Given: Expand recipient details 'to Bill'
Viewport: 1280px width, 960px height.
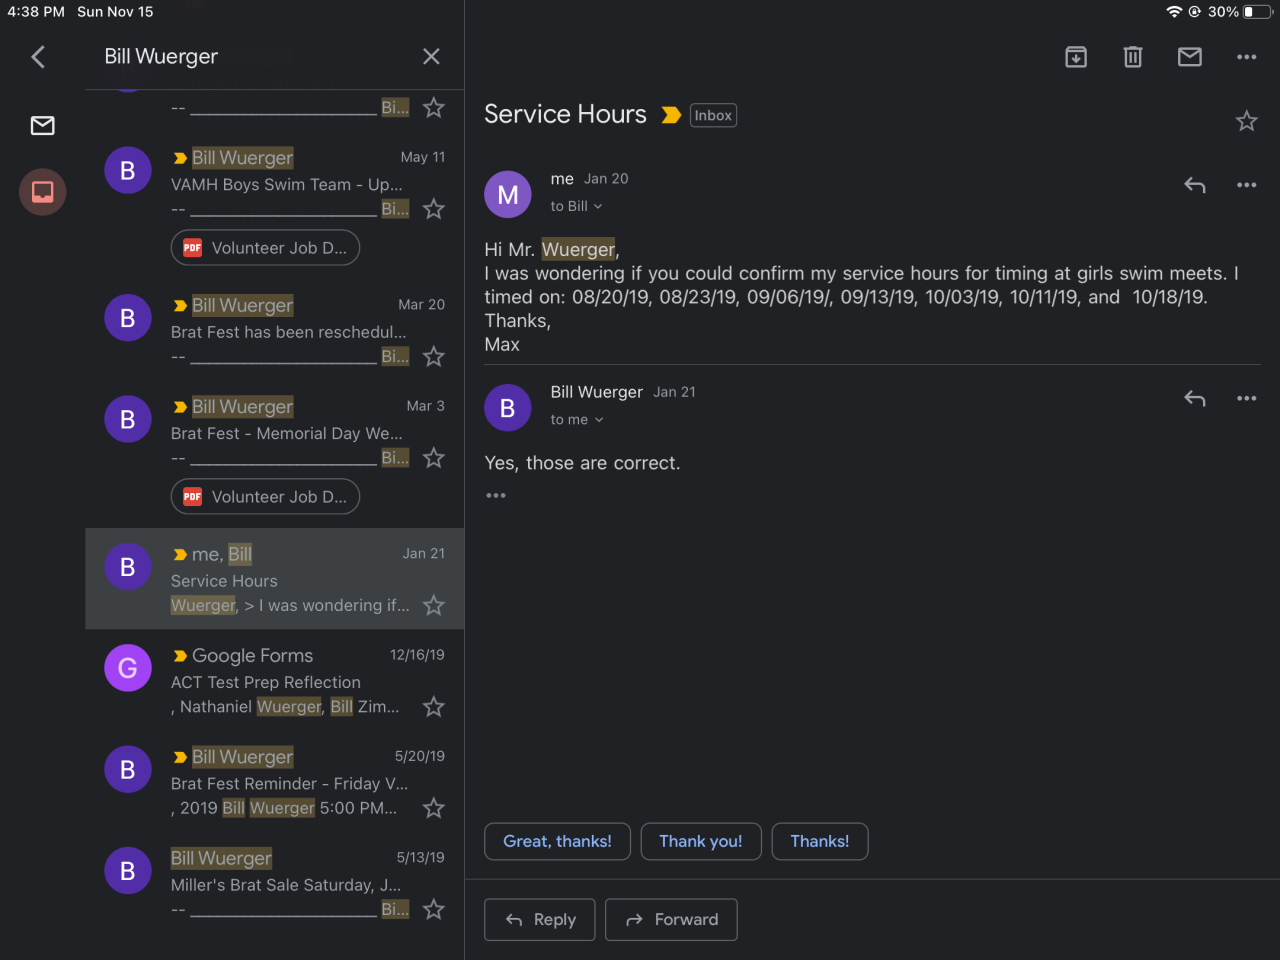Looking at the screenshot, I should [x=576, y=206].
